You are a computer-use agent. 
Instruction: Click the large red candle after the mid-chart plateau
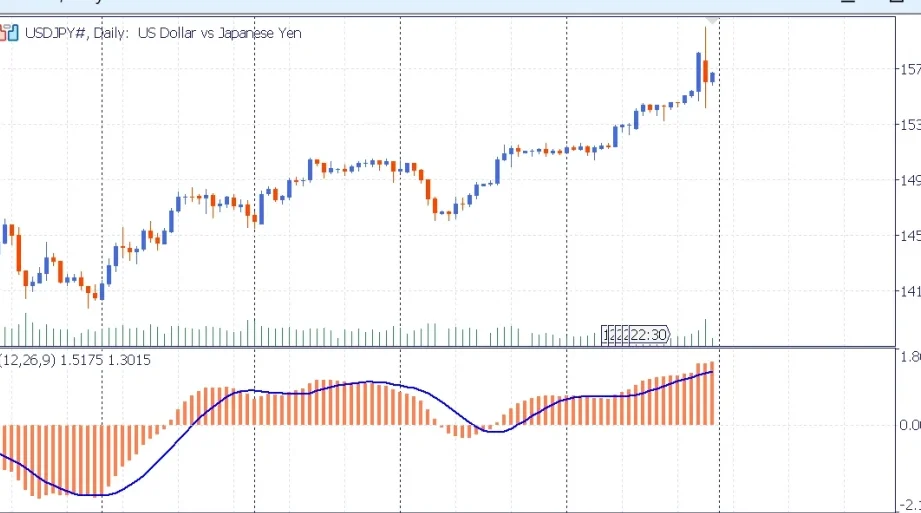[x=428, y=189]
